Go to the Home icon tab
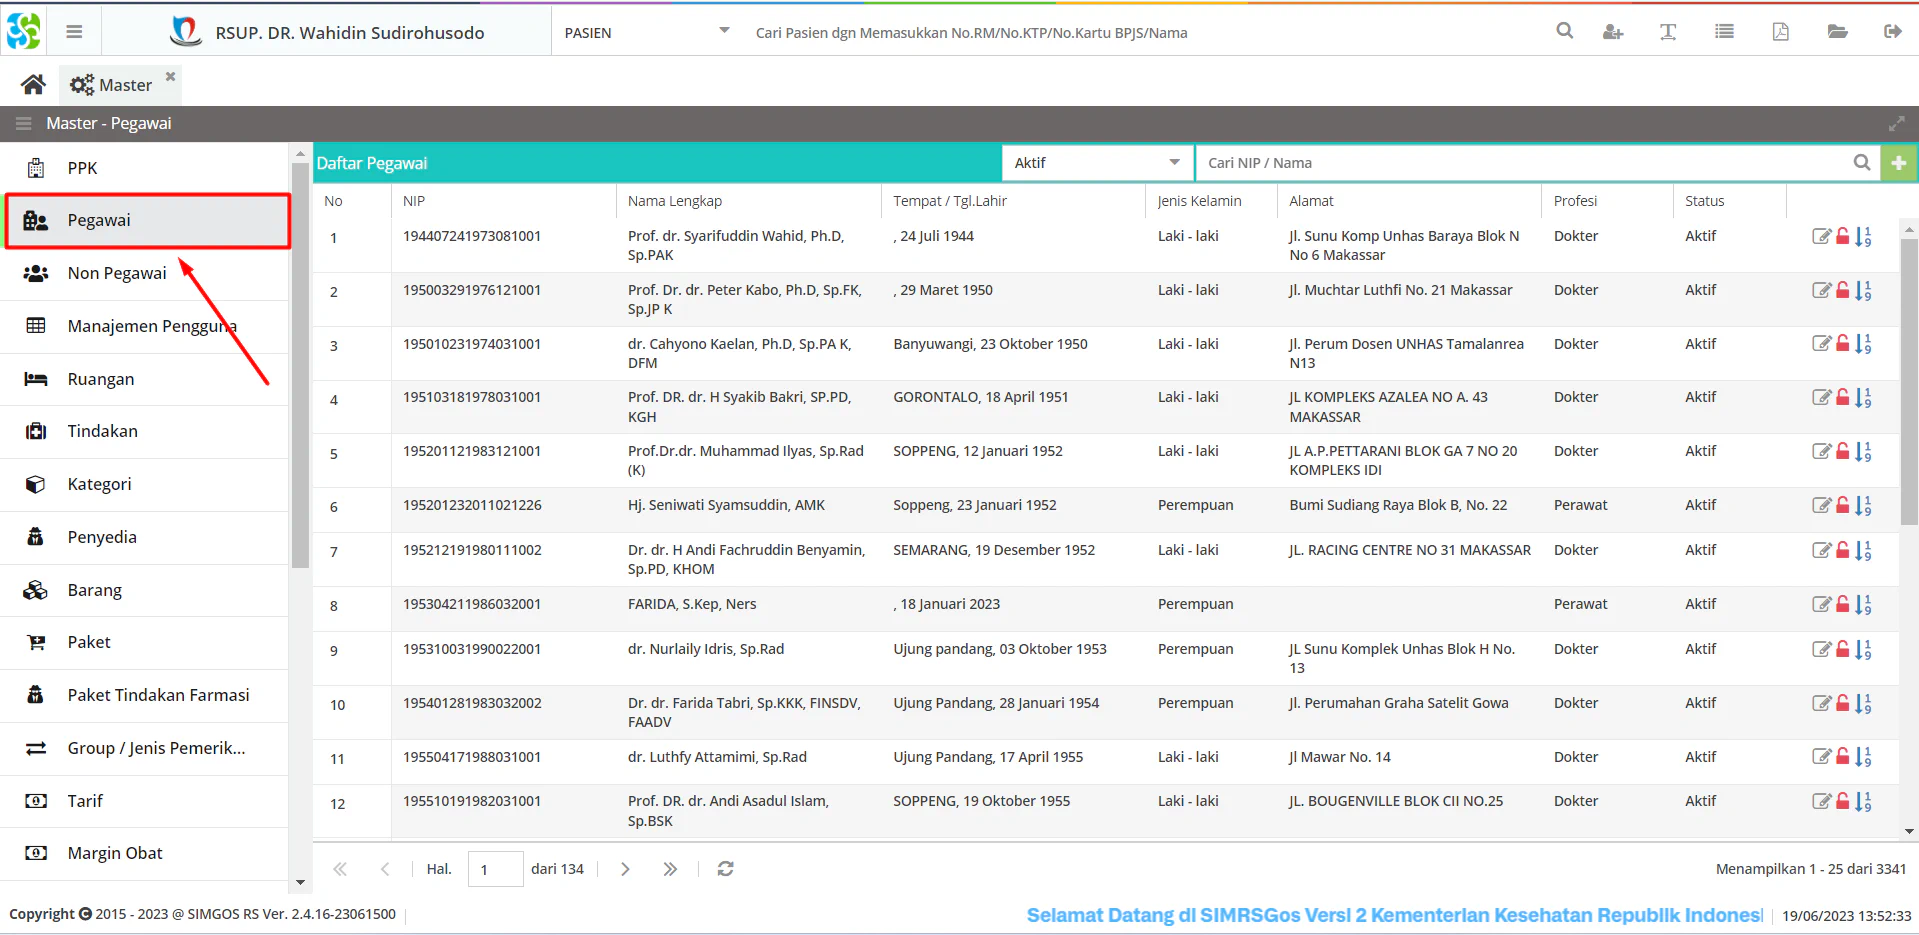 pos(33,85)
